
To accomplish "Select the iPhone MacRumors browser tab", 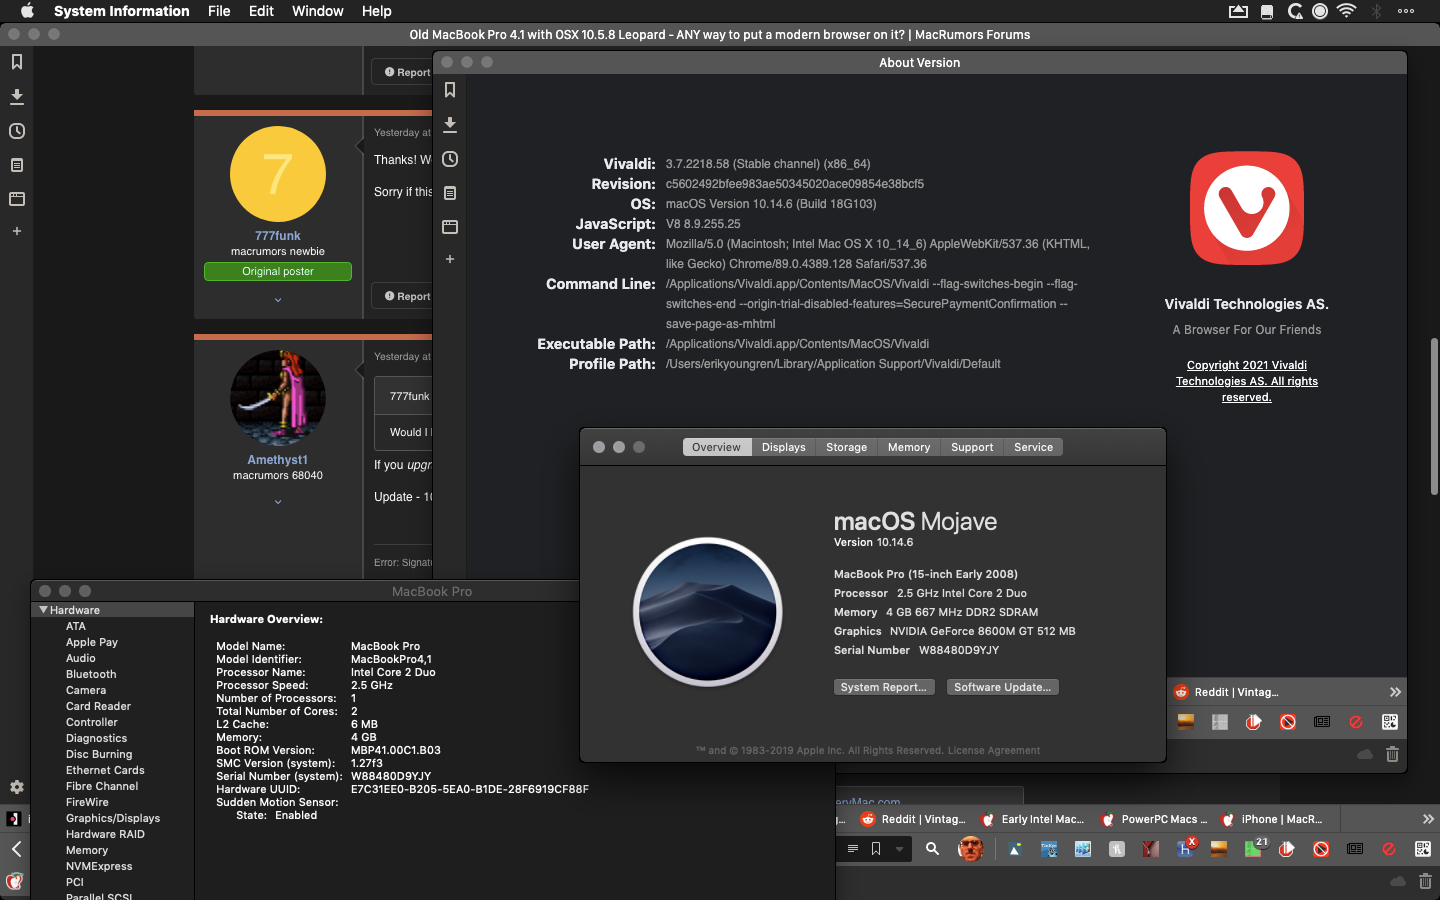I will 1274,819.
